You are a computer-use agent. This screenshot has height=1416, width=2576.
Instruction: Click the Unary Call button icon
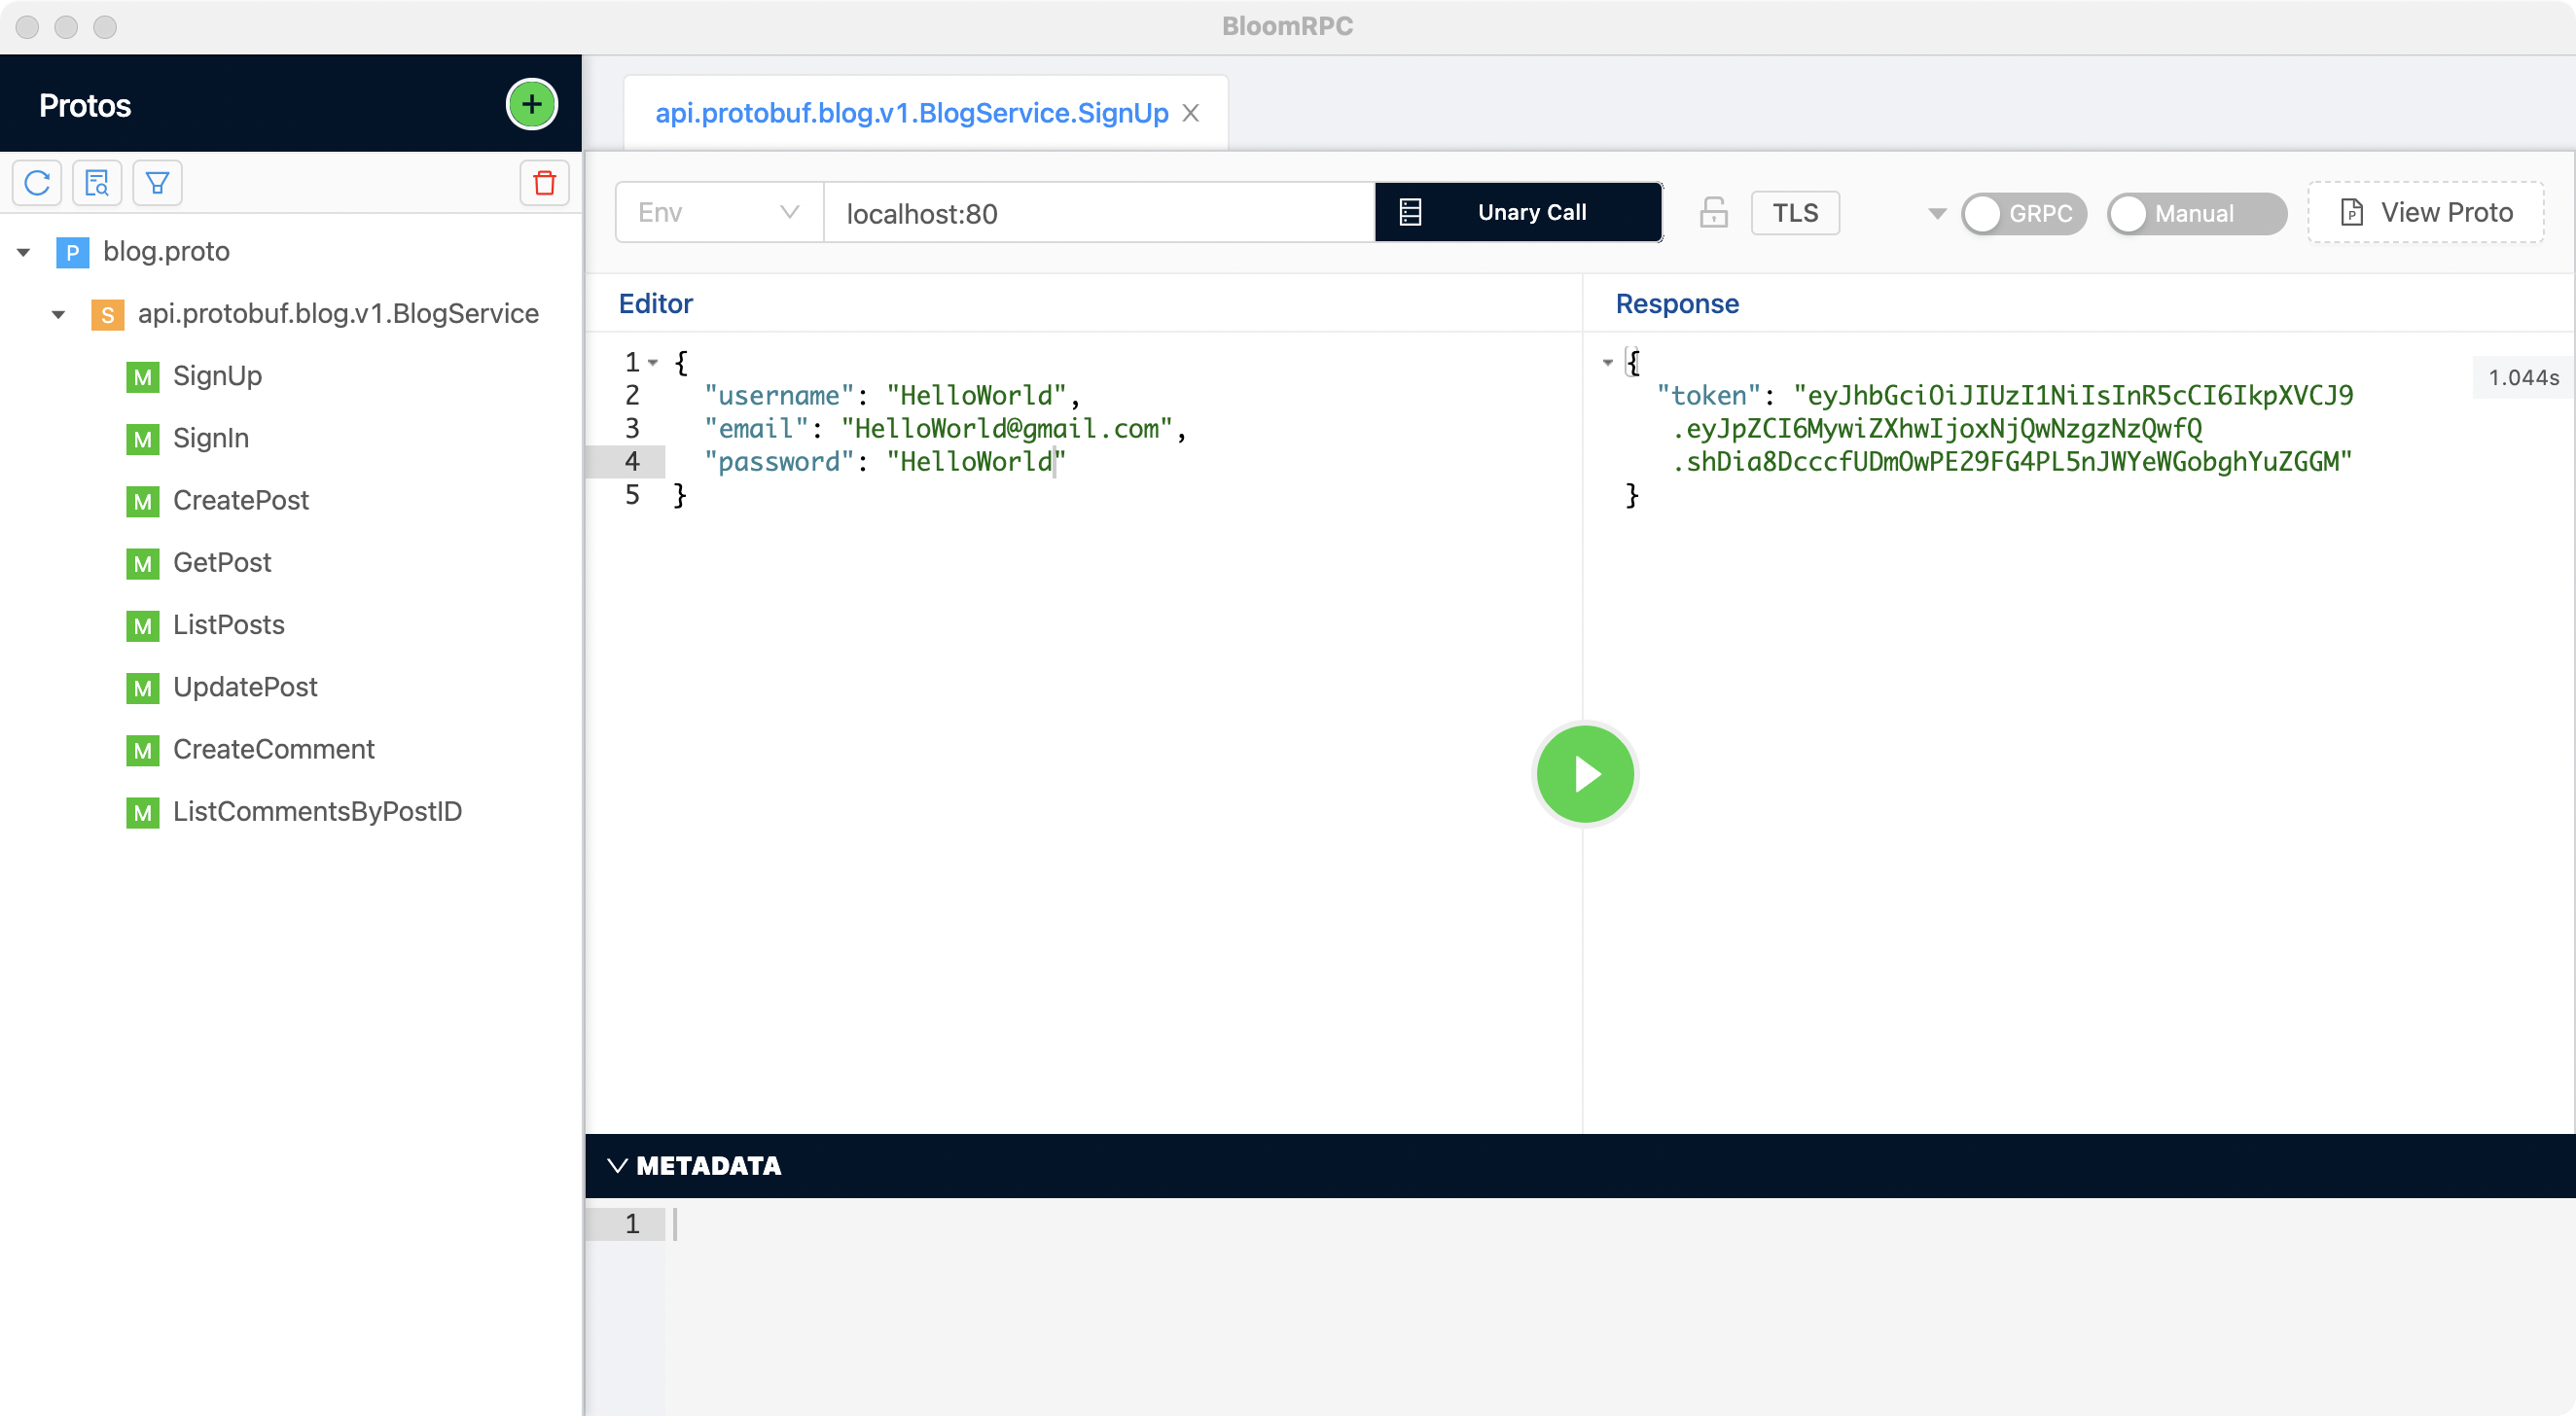(1410, 211)
